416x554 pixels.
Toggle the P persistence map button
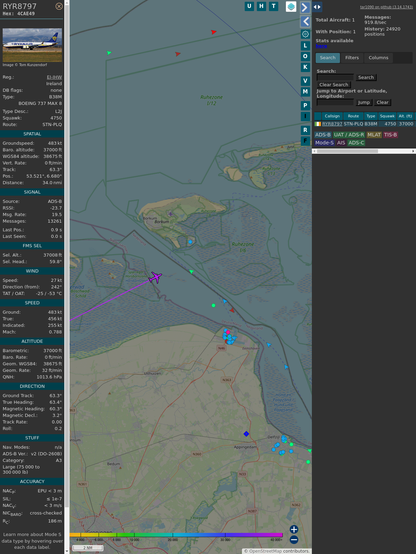pos(305,105)
